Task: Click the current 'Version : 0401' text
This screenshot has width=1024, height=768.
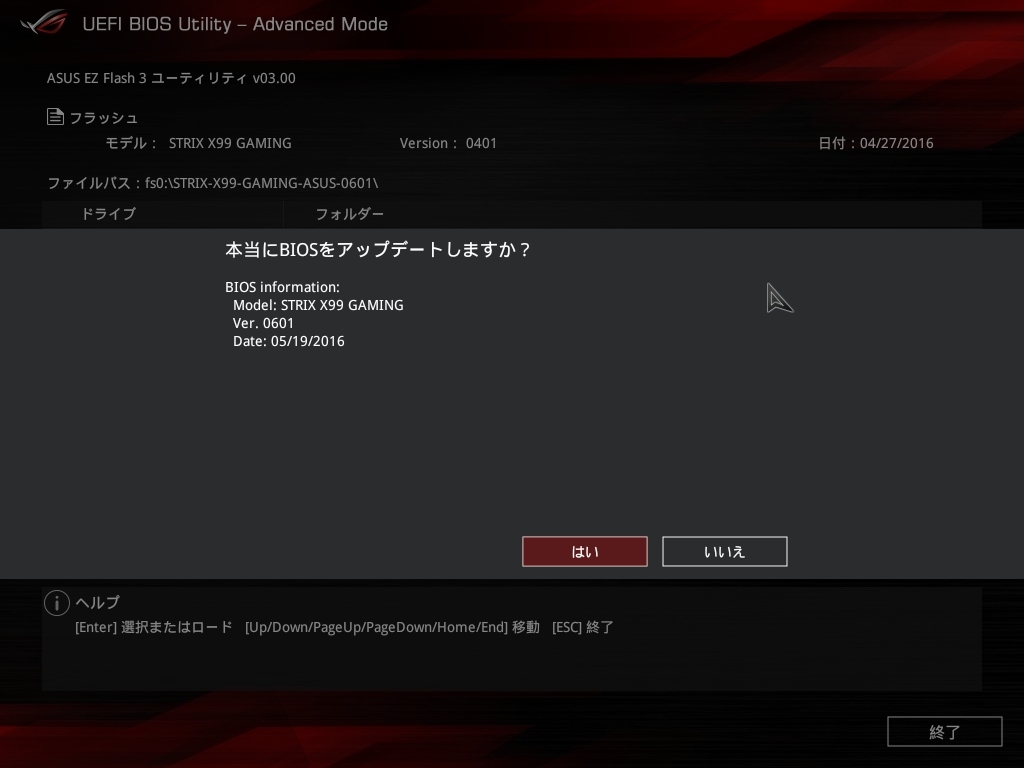Action: pos(448,143)
